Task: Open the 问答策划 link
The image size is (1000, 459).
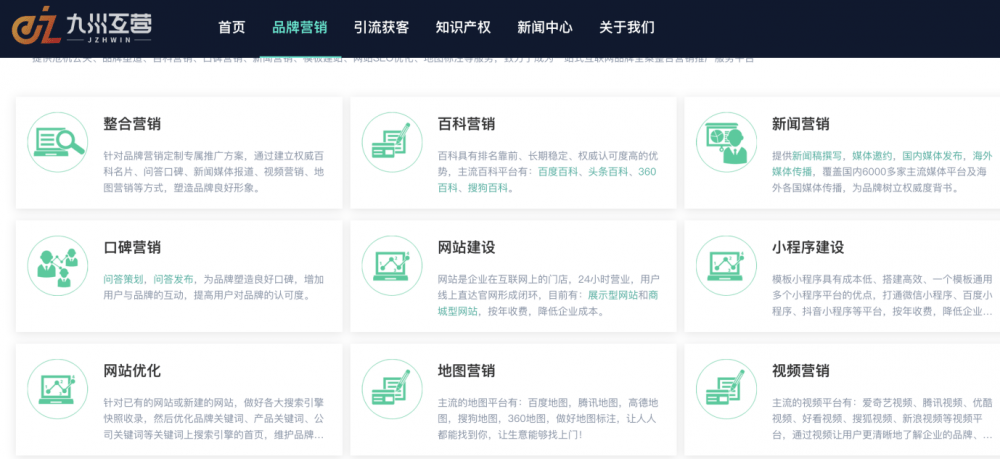Action: click(124, 279)
